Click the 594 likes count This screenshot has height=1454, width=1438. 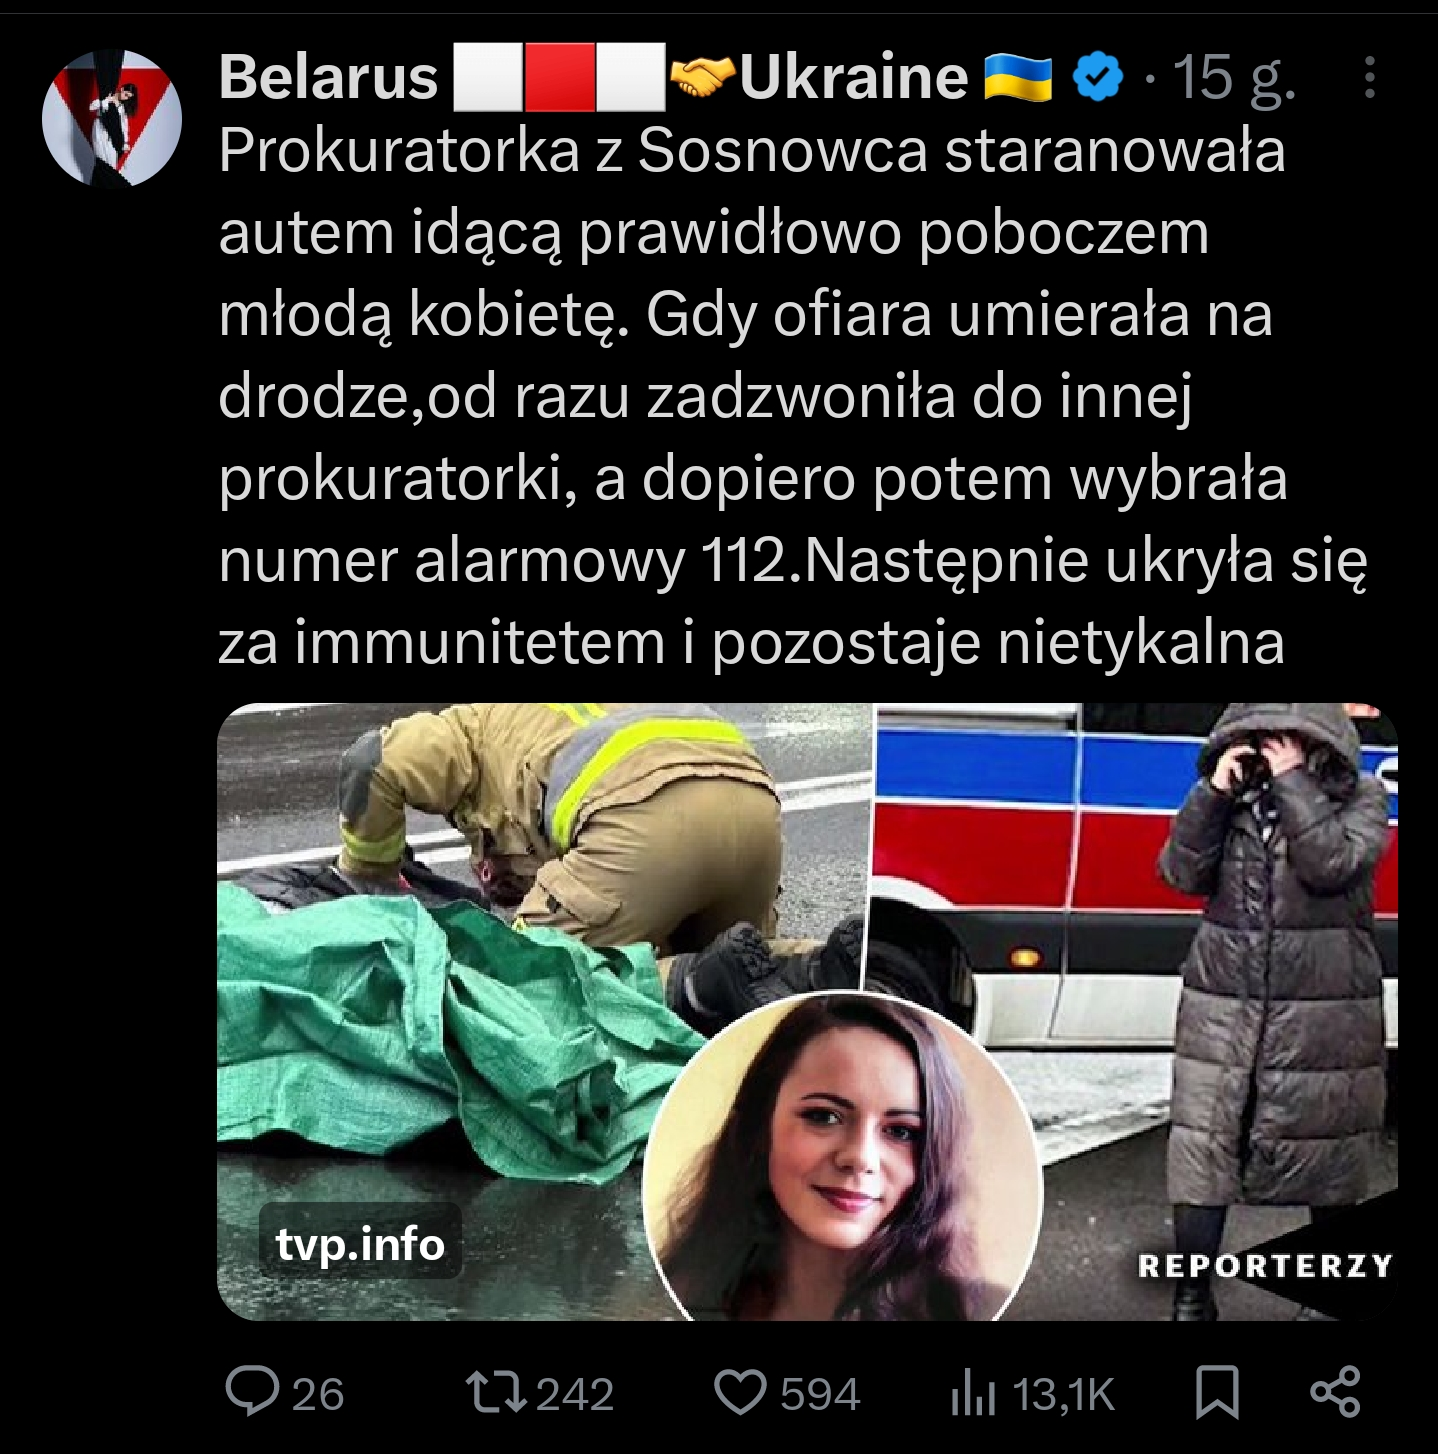(x=820, y=1394)
